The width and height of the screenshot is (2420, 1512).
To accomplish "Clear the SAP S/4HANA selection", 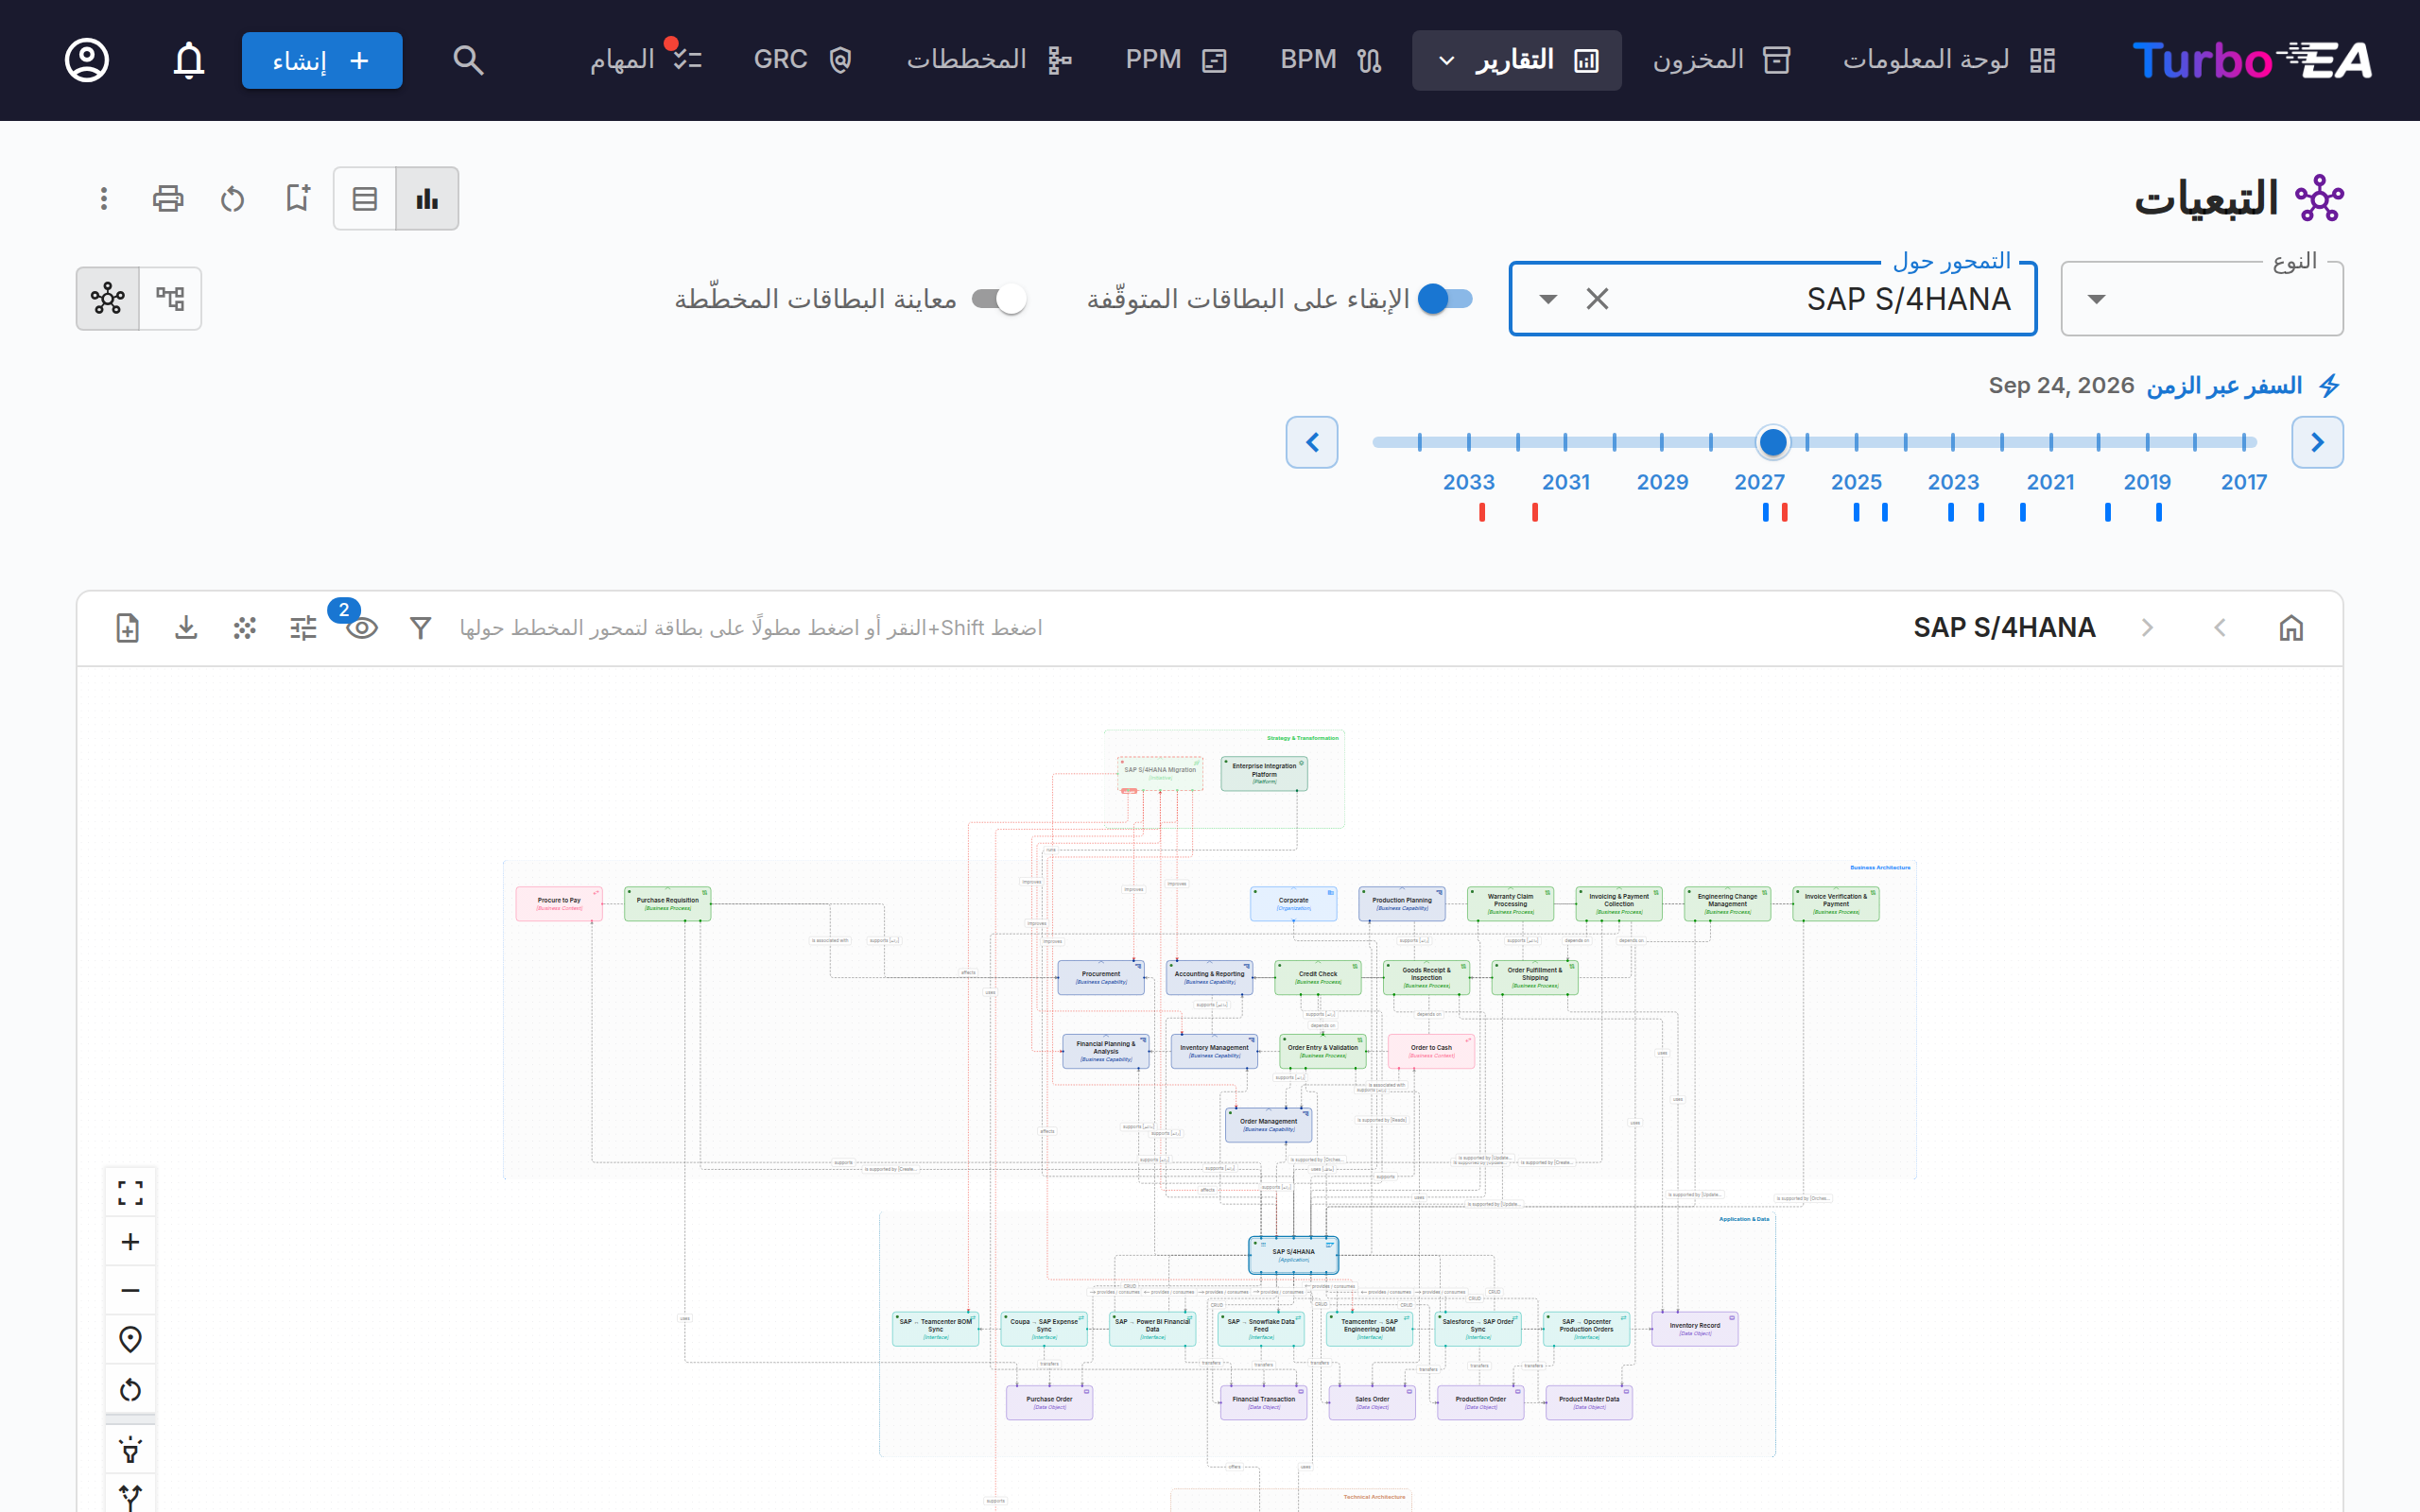I will click(1597, 298).
